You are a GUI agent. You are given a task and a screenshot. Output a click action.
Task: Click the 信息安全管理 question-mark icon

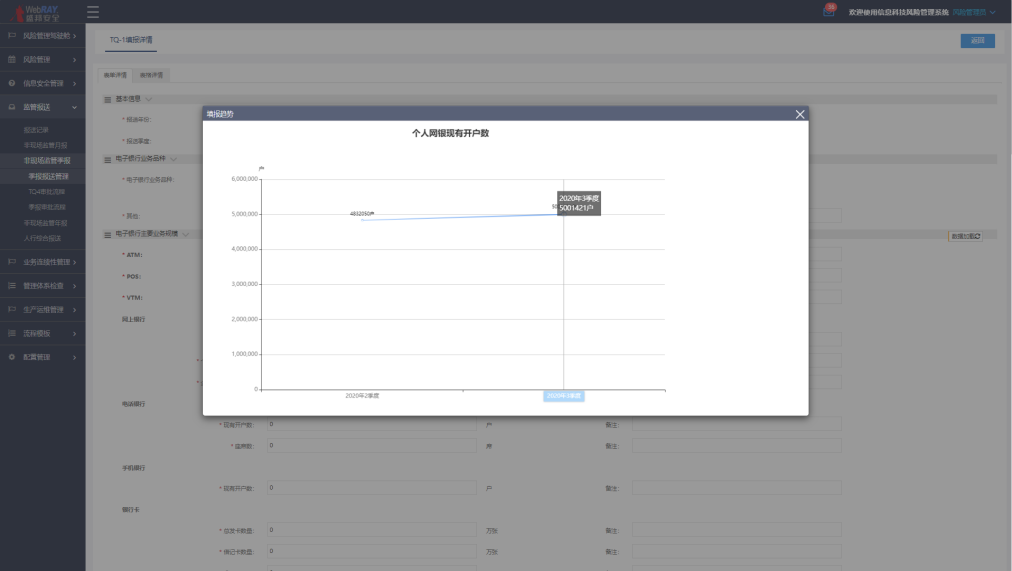[x=12, y=83]
